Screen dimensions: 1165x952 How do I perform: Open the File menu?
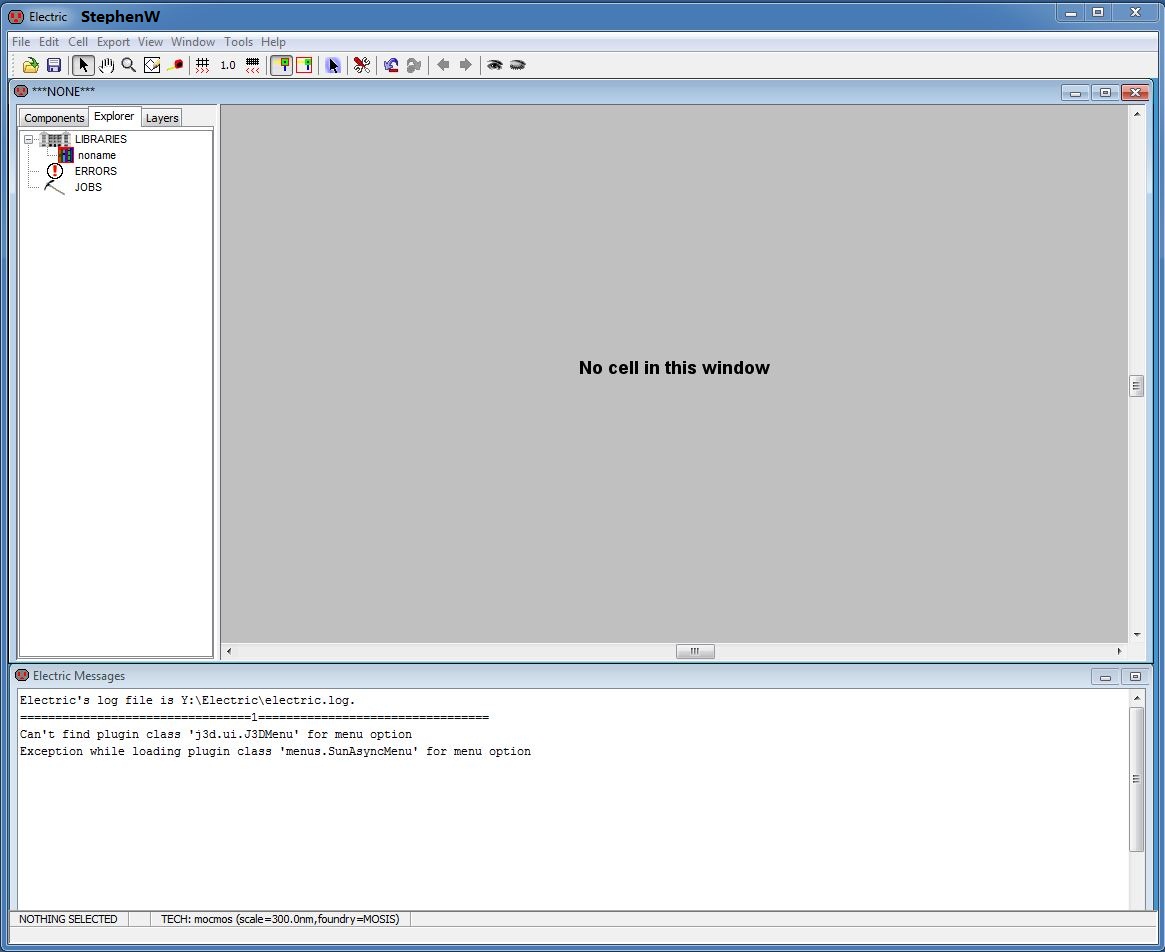21,42
